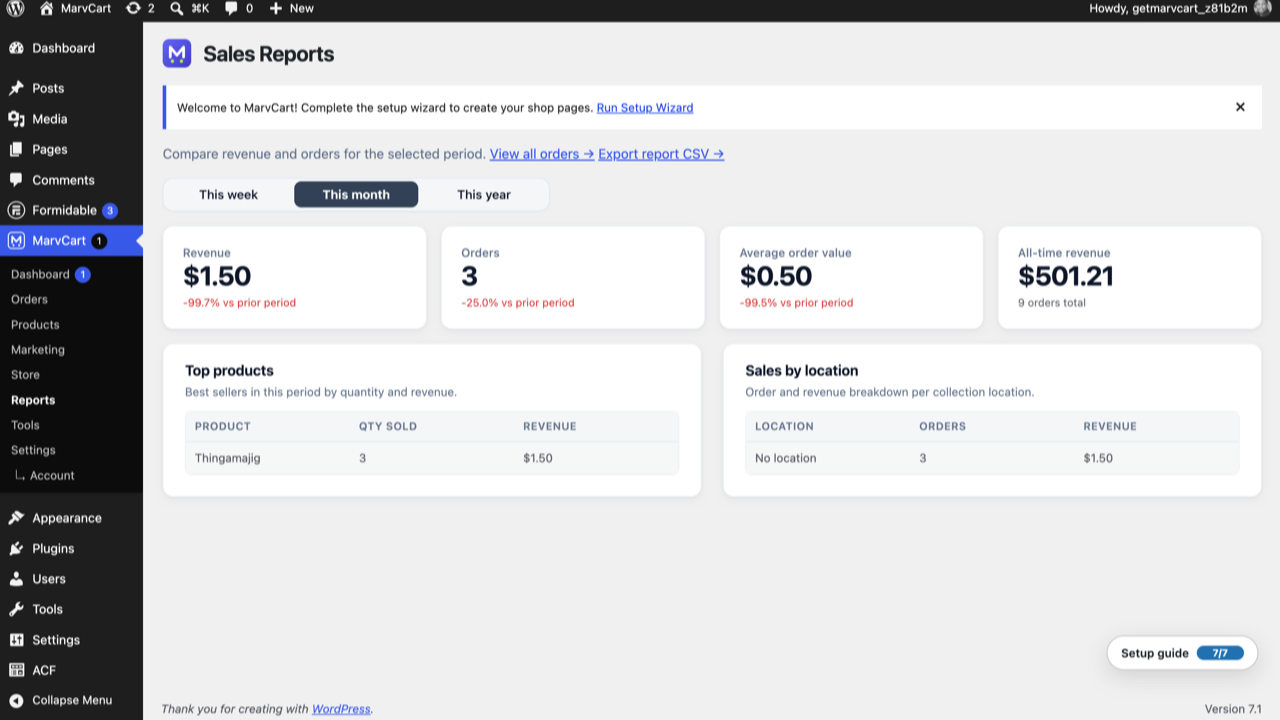
Task: Click the Export report CSV link
Action: (661, 154)
